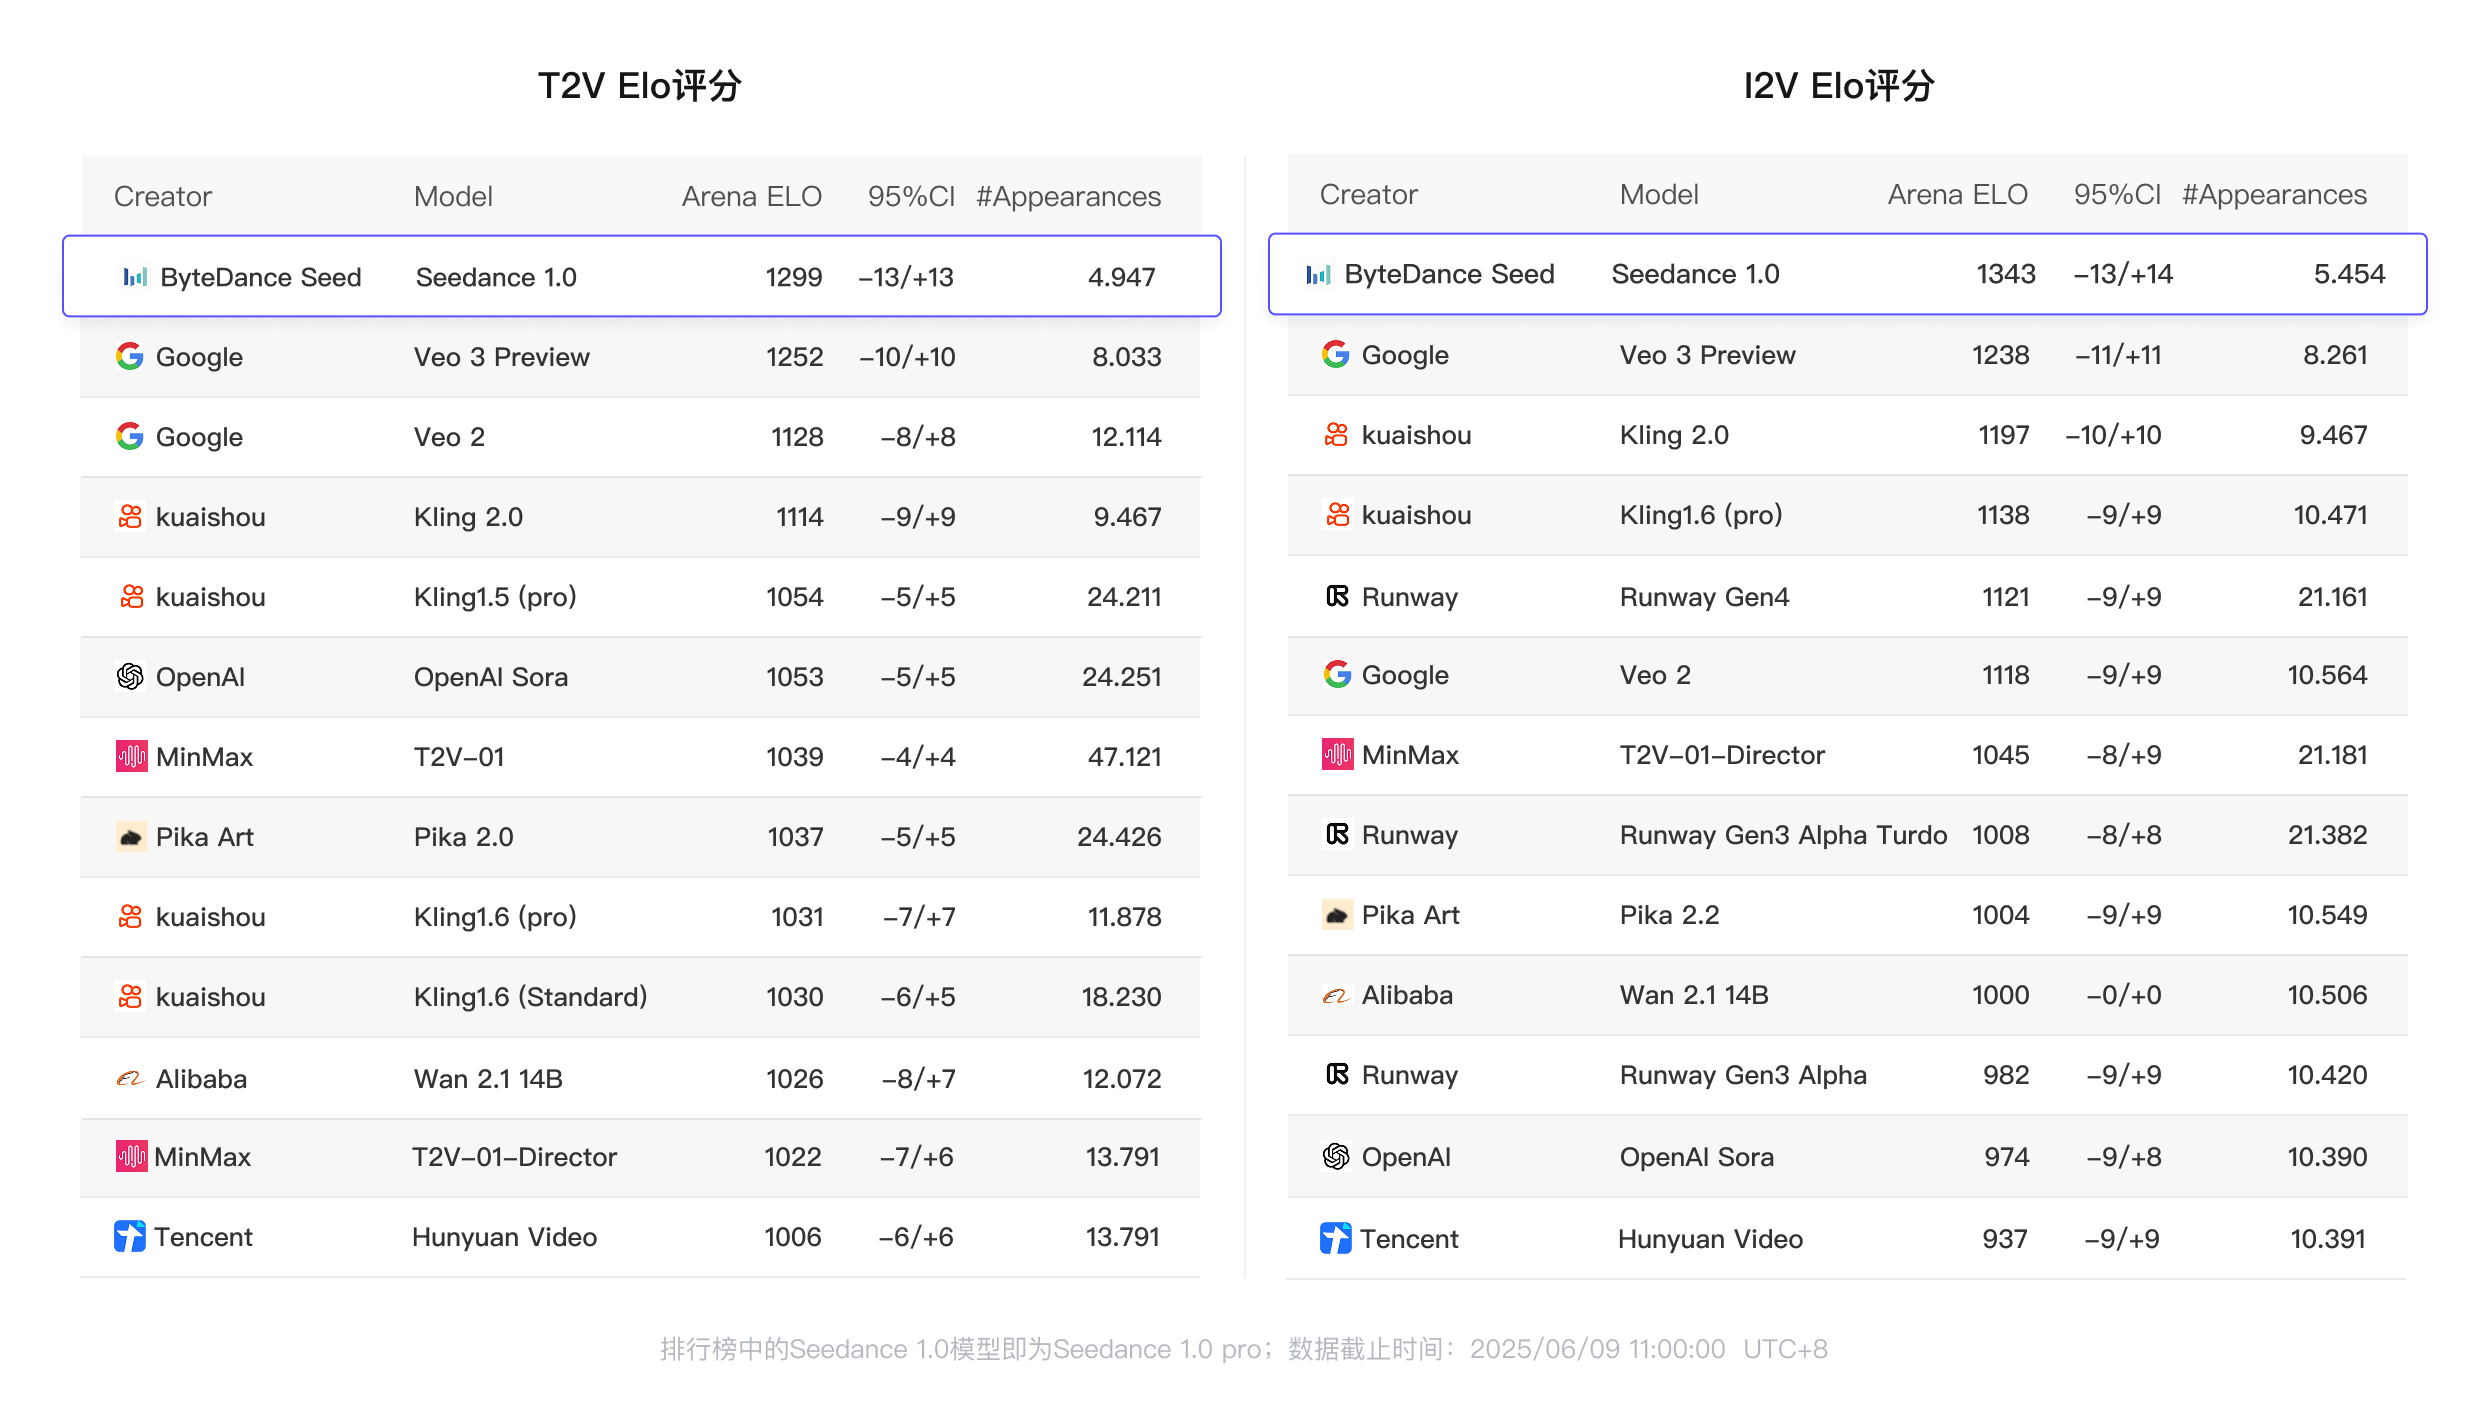Select Seedance 1.0 model name in I2V table
This screenshot has height=1402, width=2488.
1696,274
